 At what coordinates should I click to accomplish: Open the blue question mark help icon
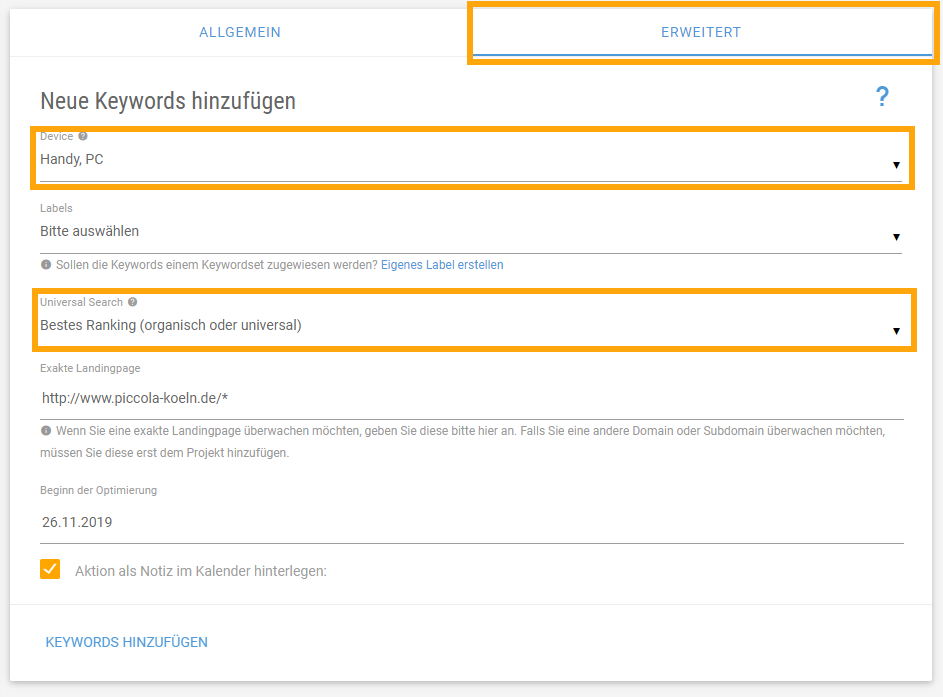[x=882, y=97]
